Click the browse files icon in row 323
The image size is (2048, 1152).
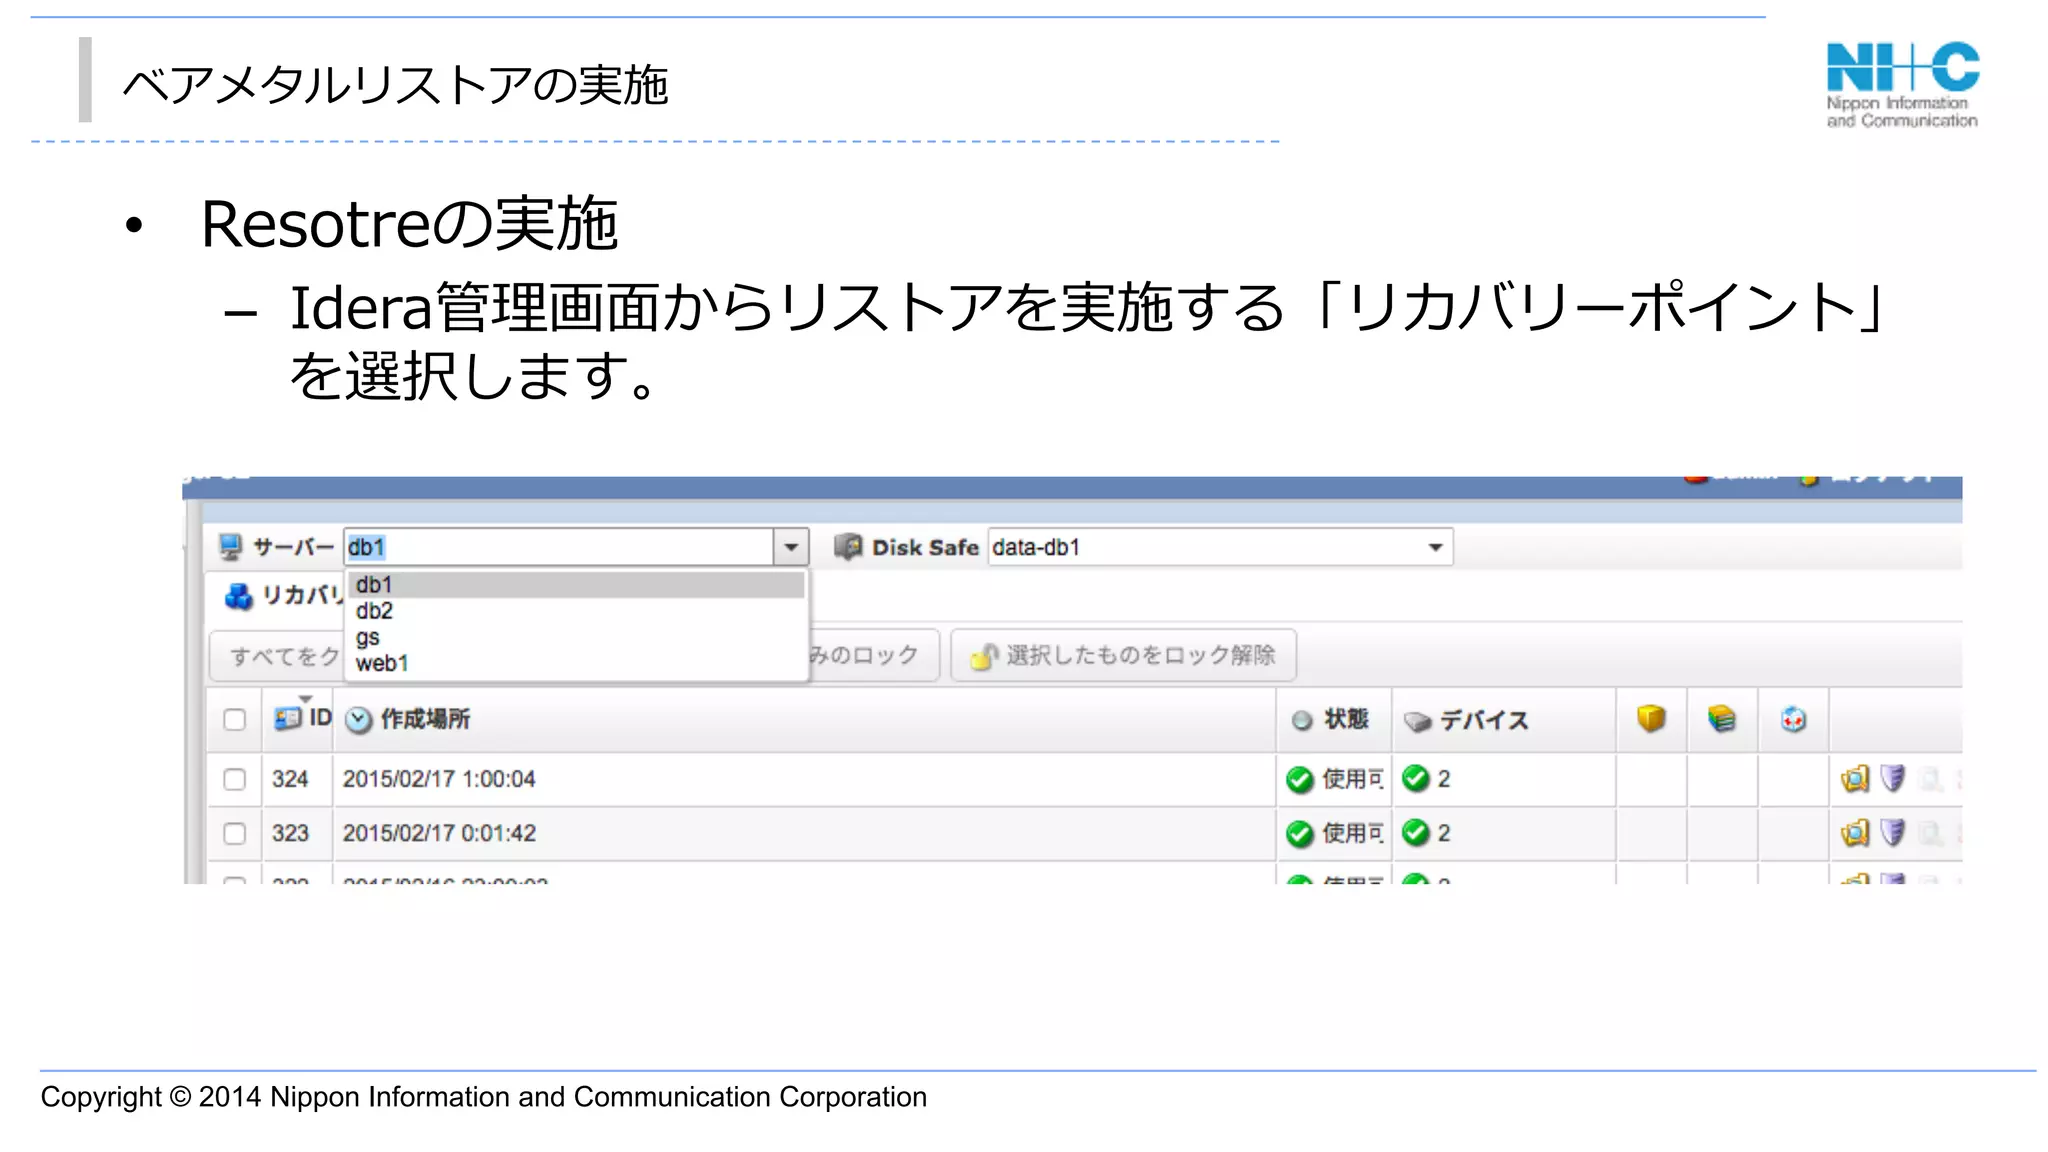(1855, 833)
